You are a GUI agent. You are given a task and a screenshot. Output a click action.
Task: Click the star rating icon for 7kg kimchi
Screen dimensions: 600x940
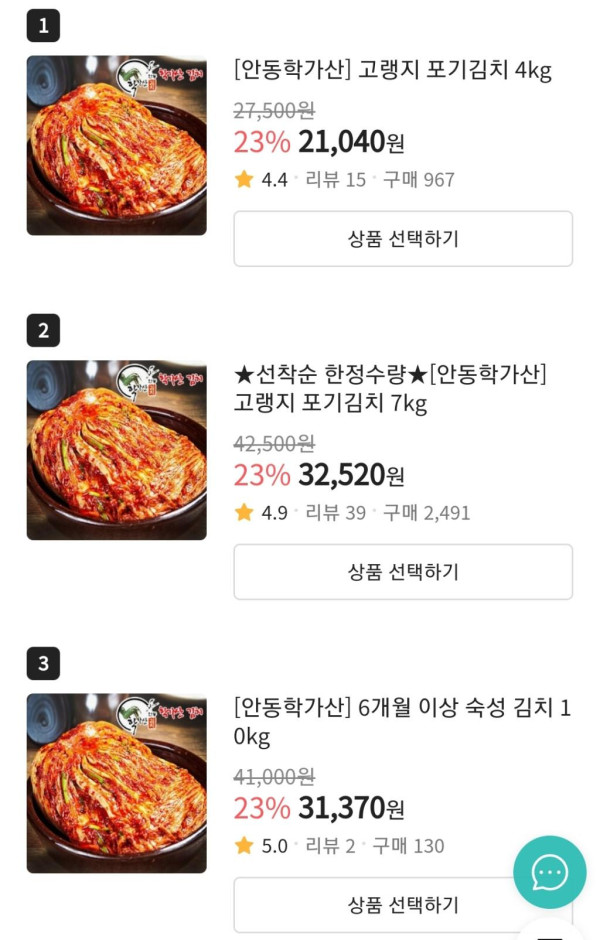coord(244,512)
